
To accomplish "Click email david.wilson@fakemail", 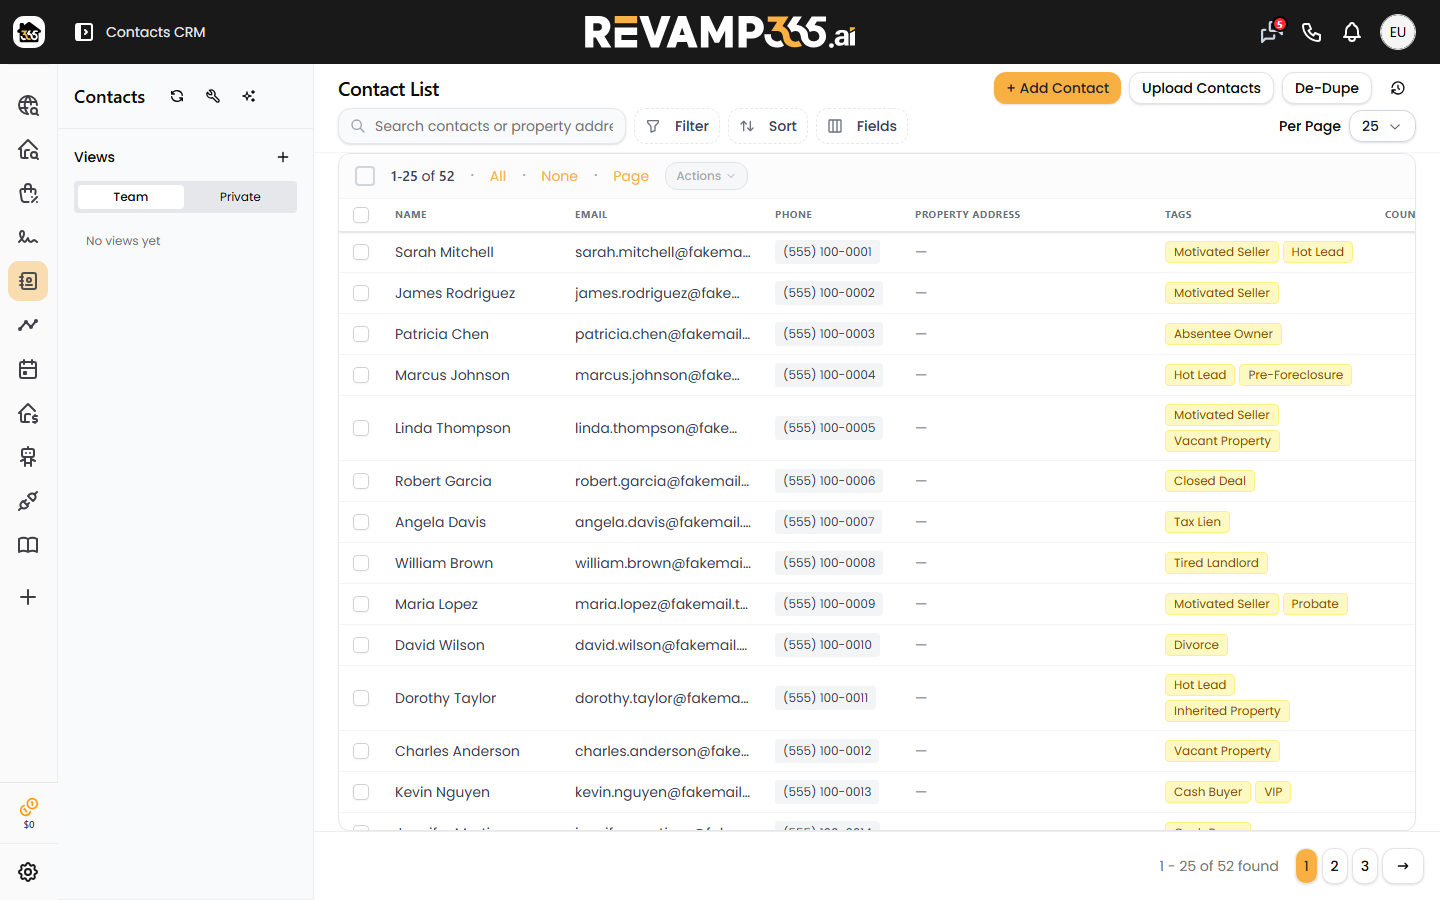I will pyautogui.click(x=661, y=645).
